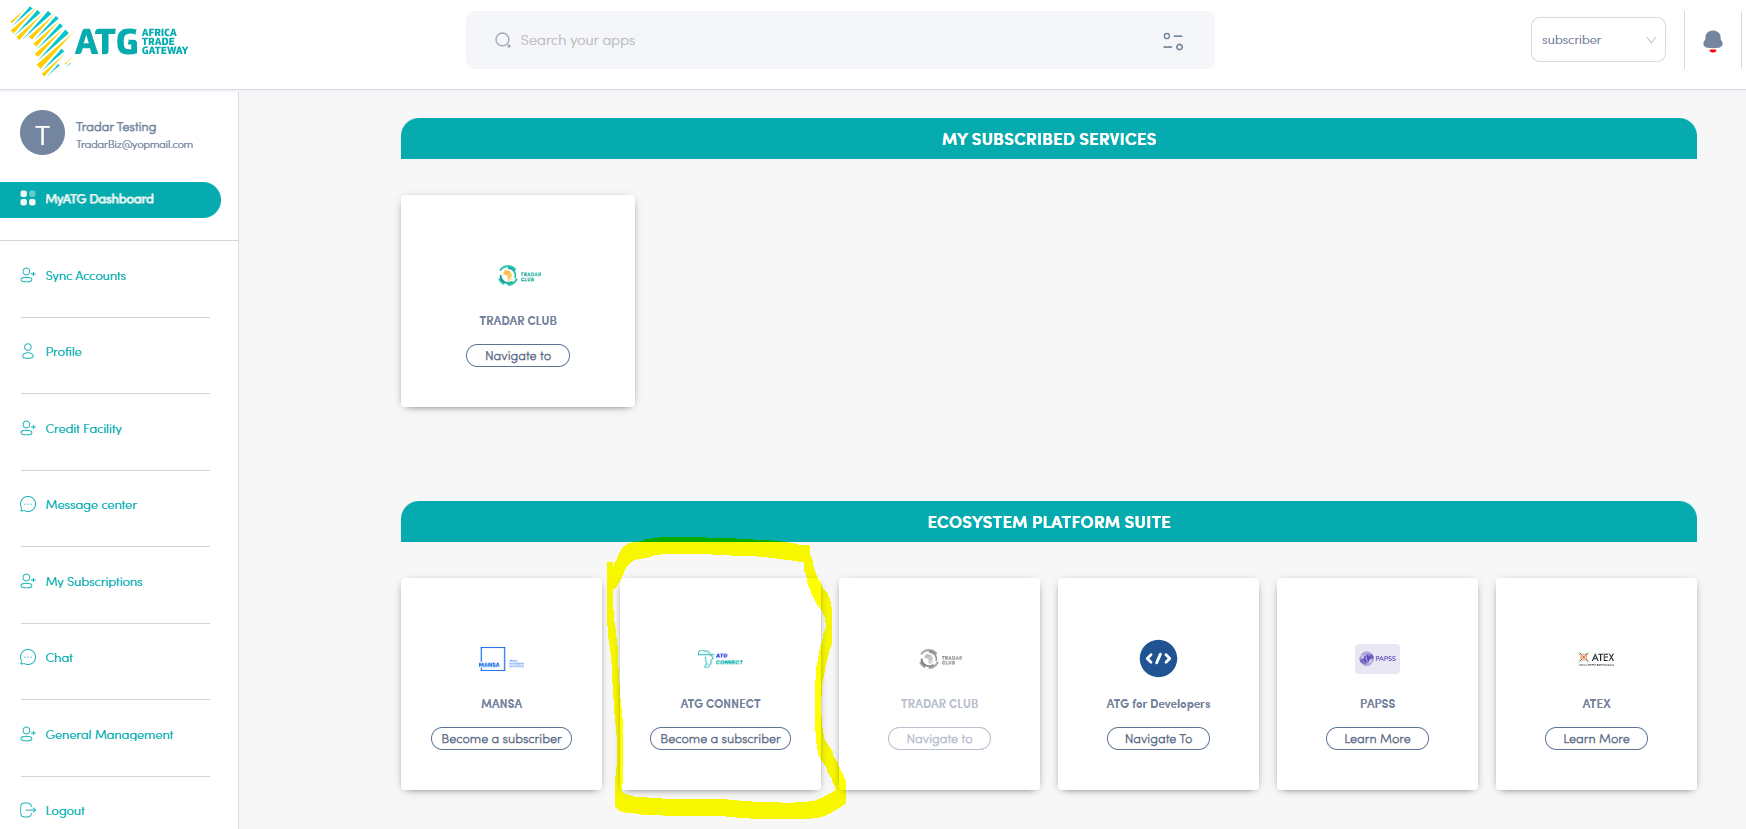
Task: Select Credit Facility in sidebar
Action: click(x=83, y=429)
